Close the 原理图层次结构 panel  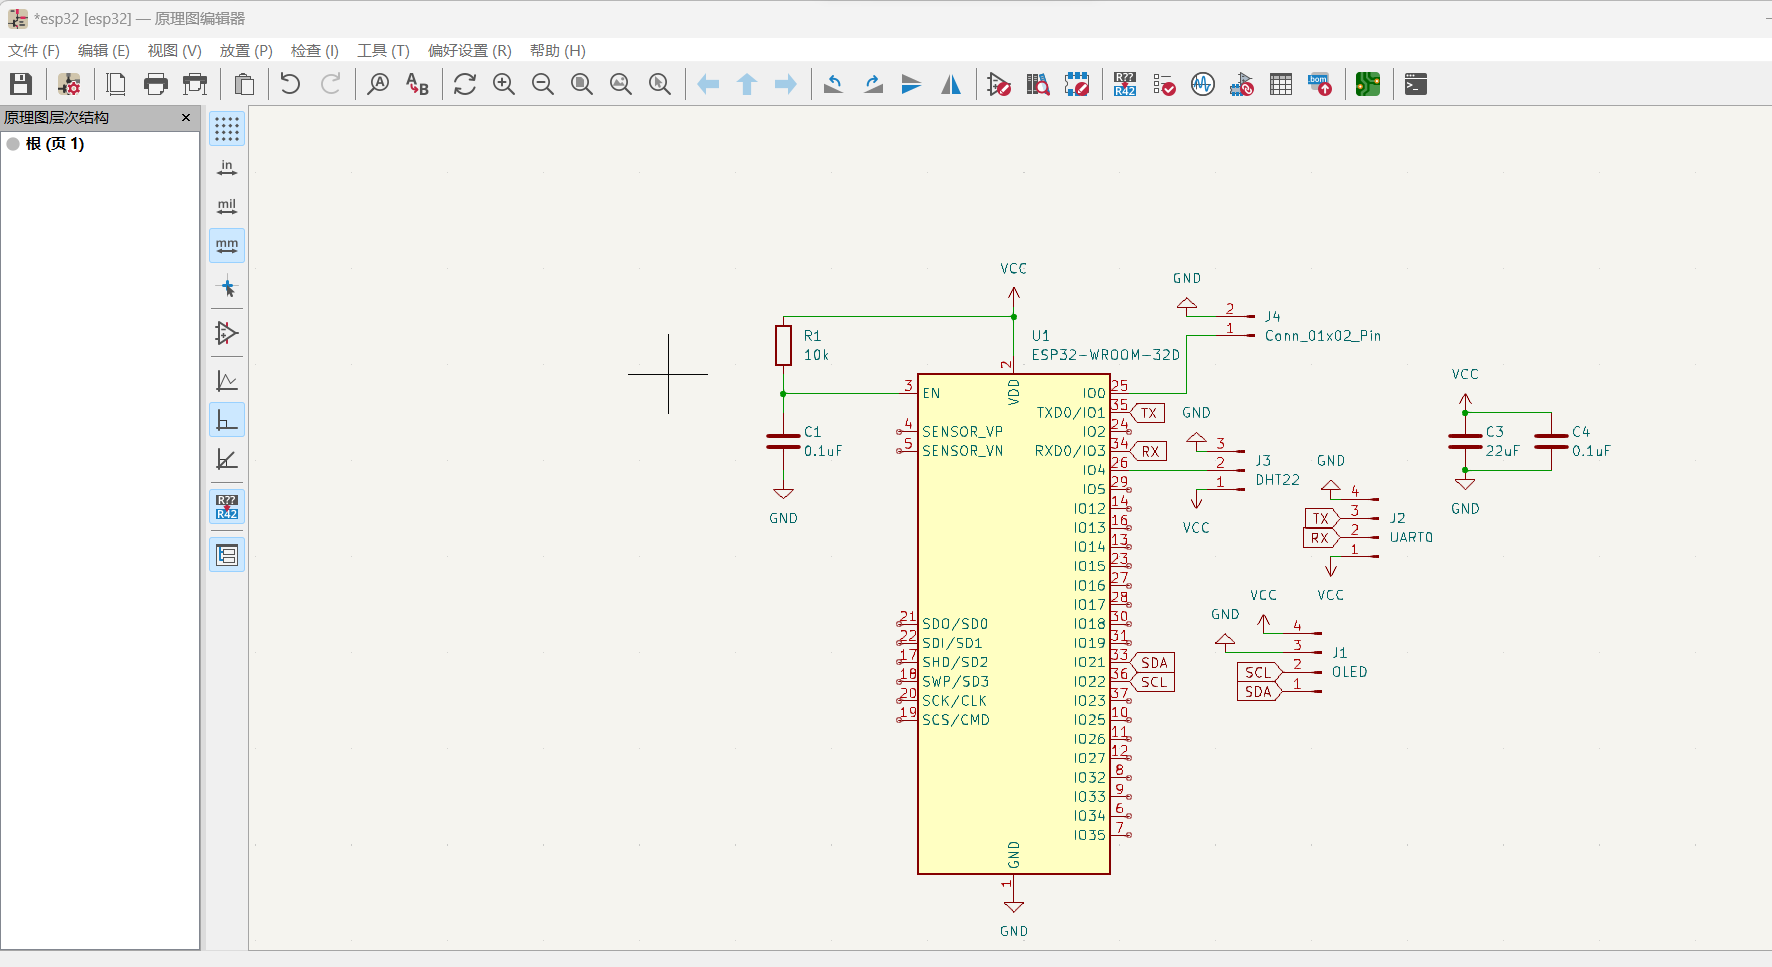186,117
